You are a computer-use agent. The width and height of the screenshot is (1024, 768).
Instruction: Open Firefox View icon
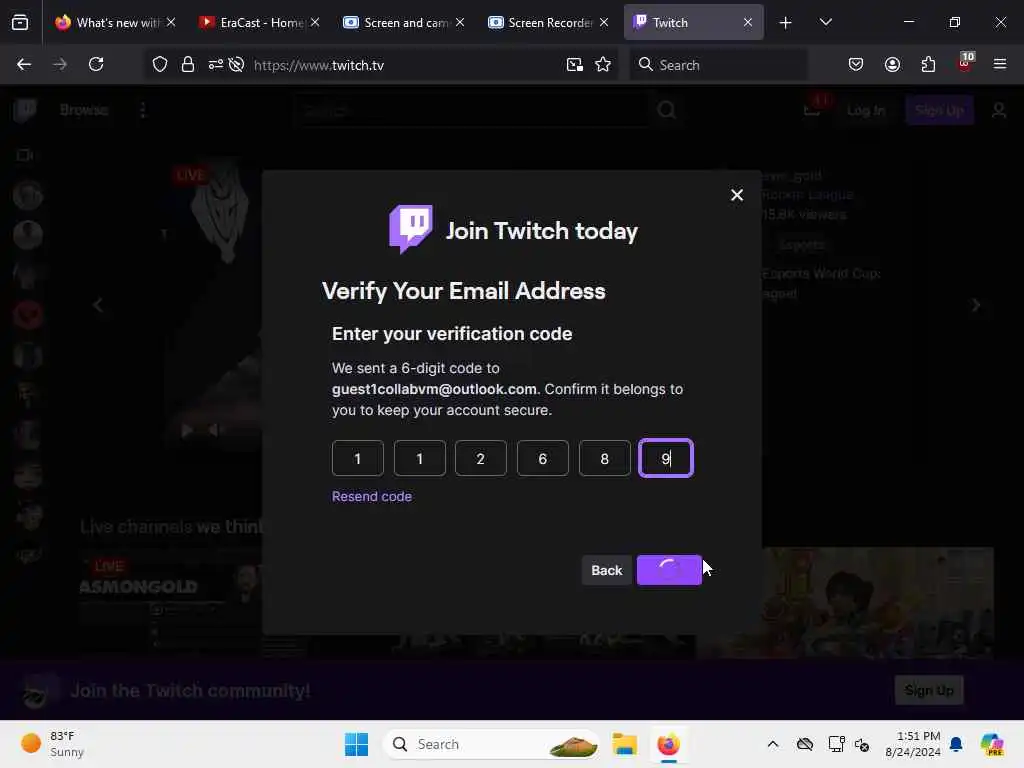click(x=20, y=23)
